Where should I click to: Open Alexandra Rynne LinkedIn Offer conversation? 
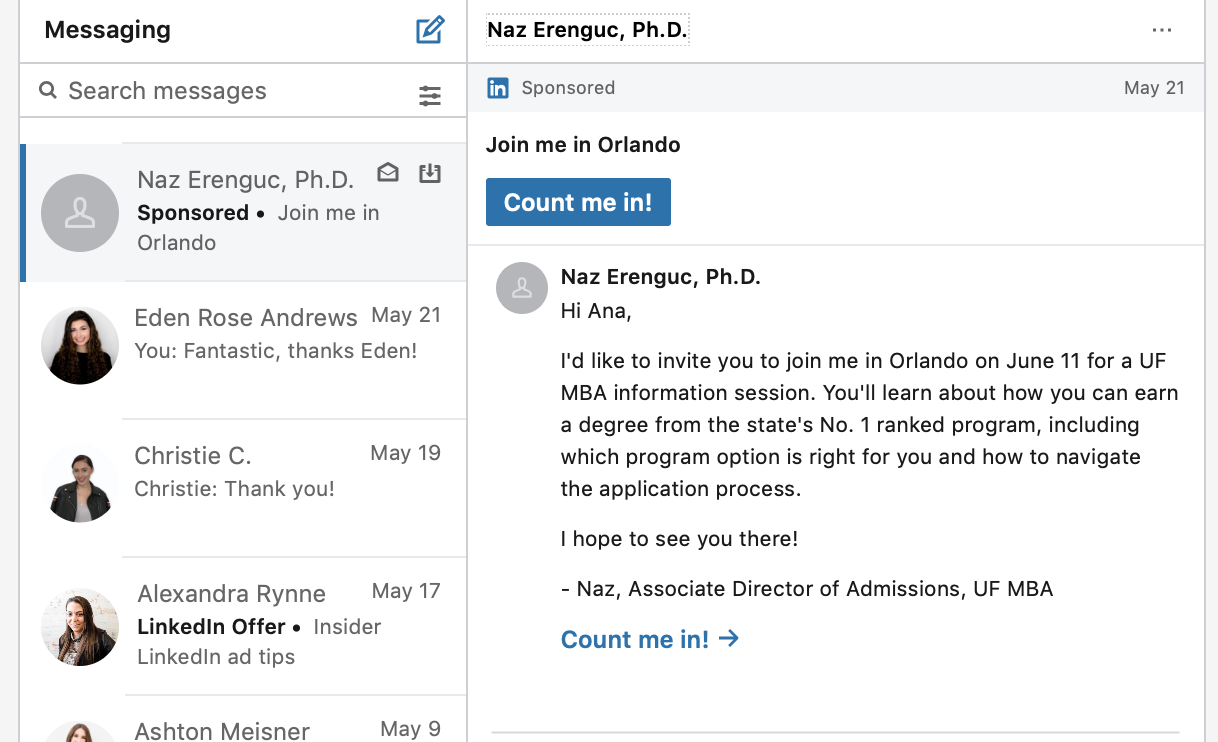243,627
